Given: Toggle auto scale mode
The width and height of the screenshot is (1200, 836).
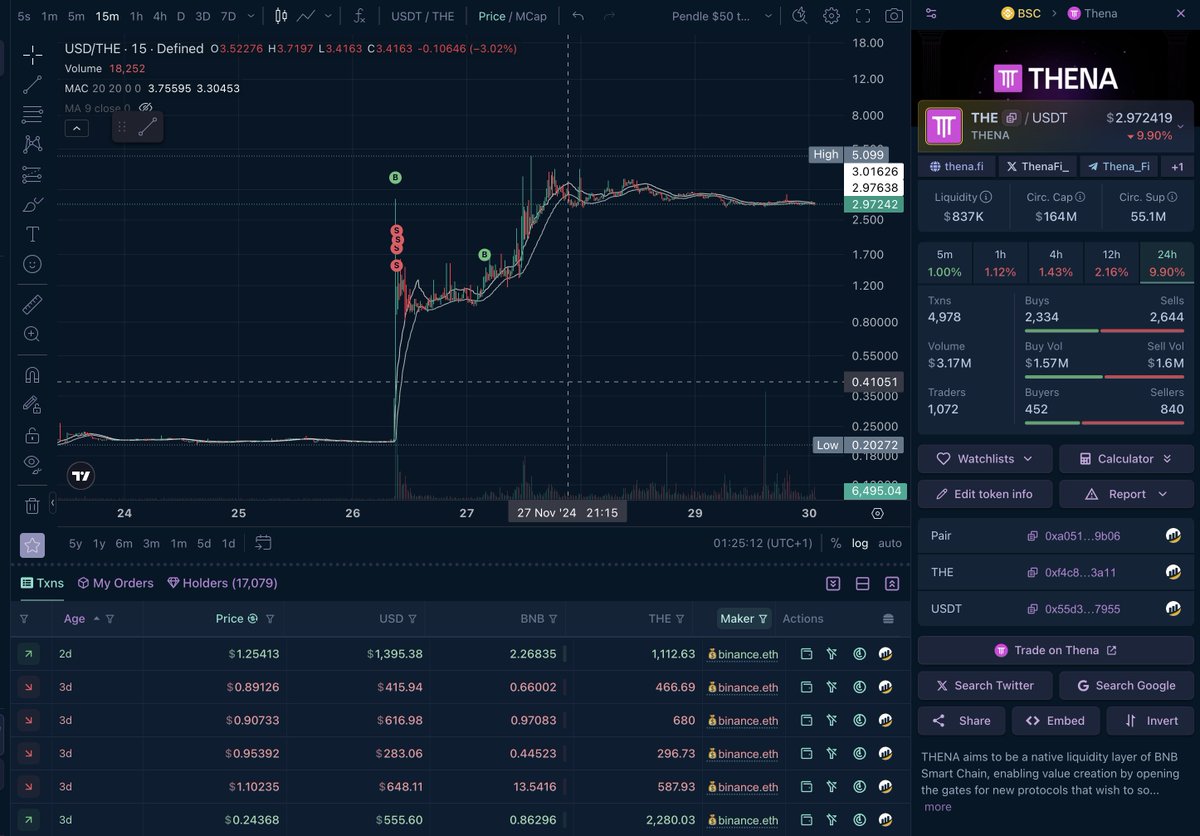Looking at the screenshot, I should (889, 543).
